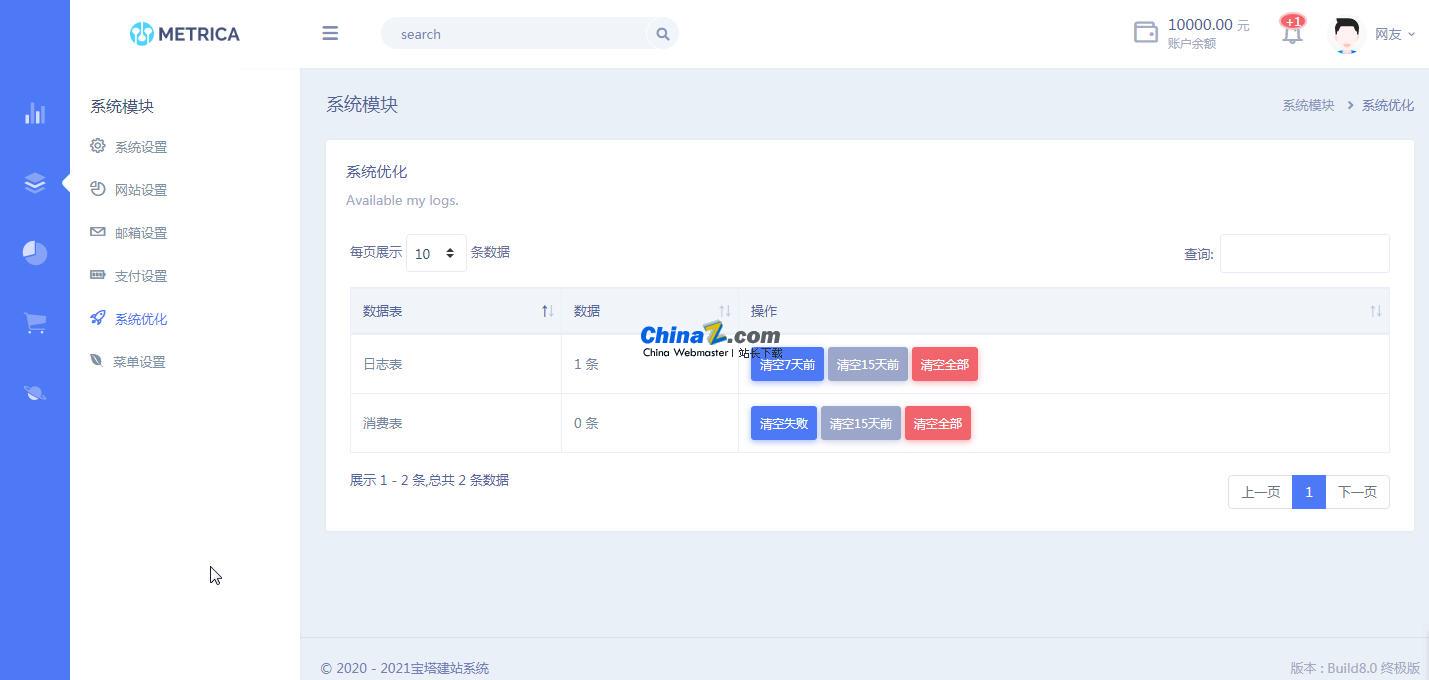Open the notifications bell with +1 badge
This screenshot has width=1429, height=680.
coord(1292,33)
